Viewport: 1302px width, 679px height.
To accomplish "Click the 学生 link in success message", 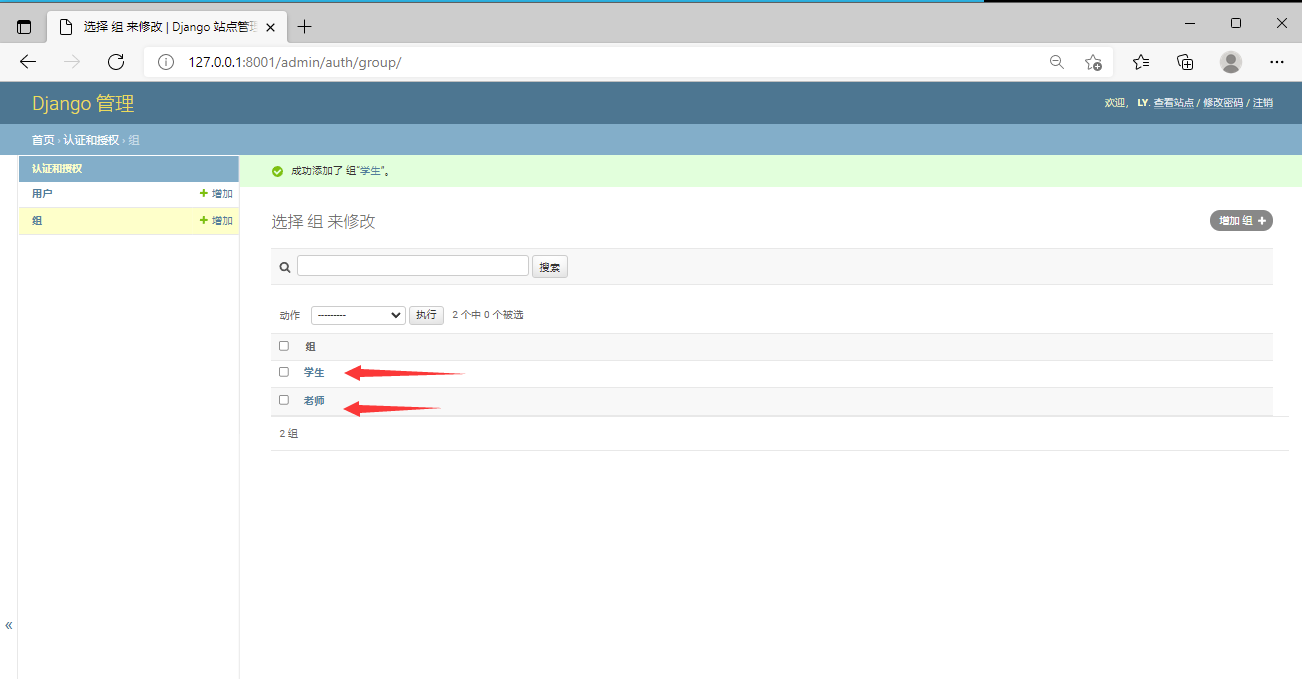I will [x=371, y=171].
